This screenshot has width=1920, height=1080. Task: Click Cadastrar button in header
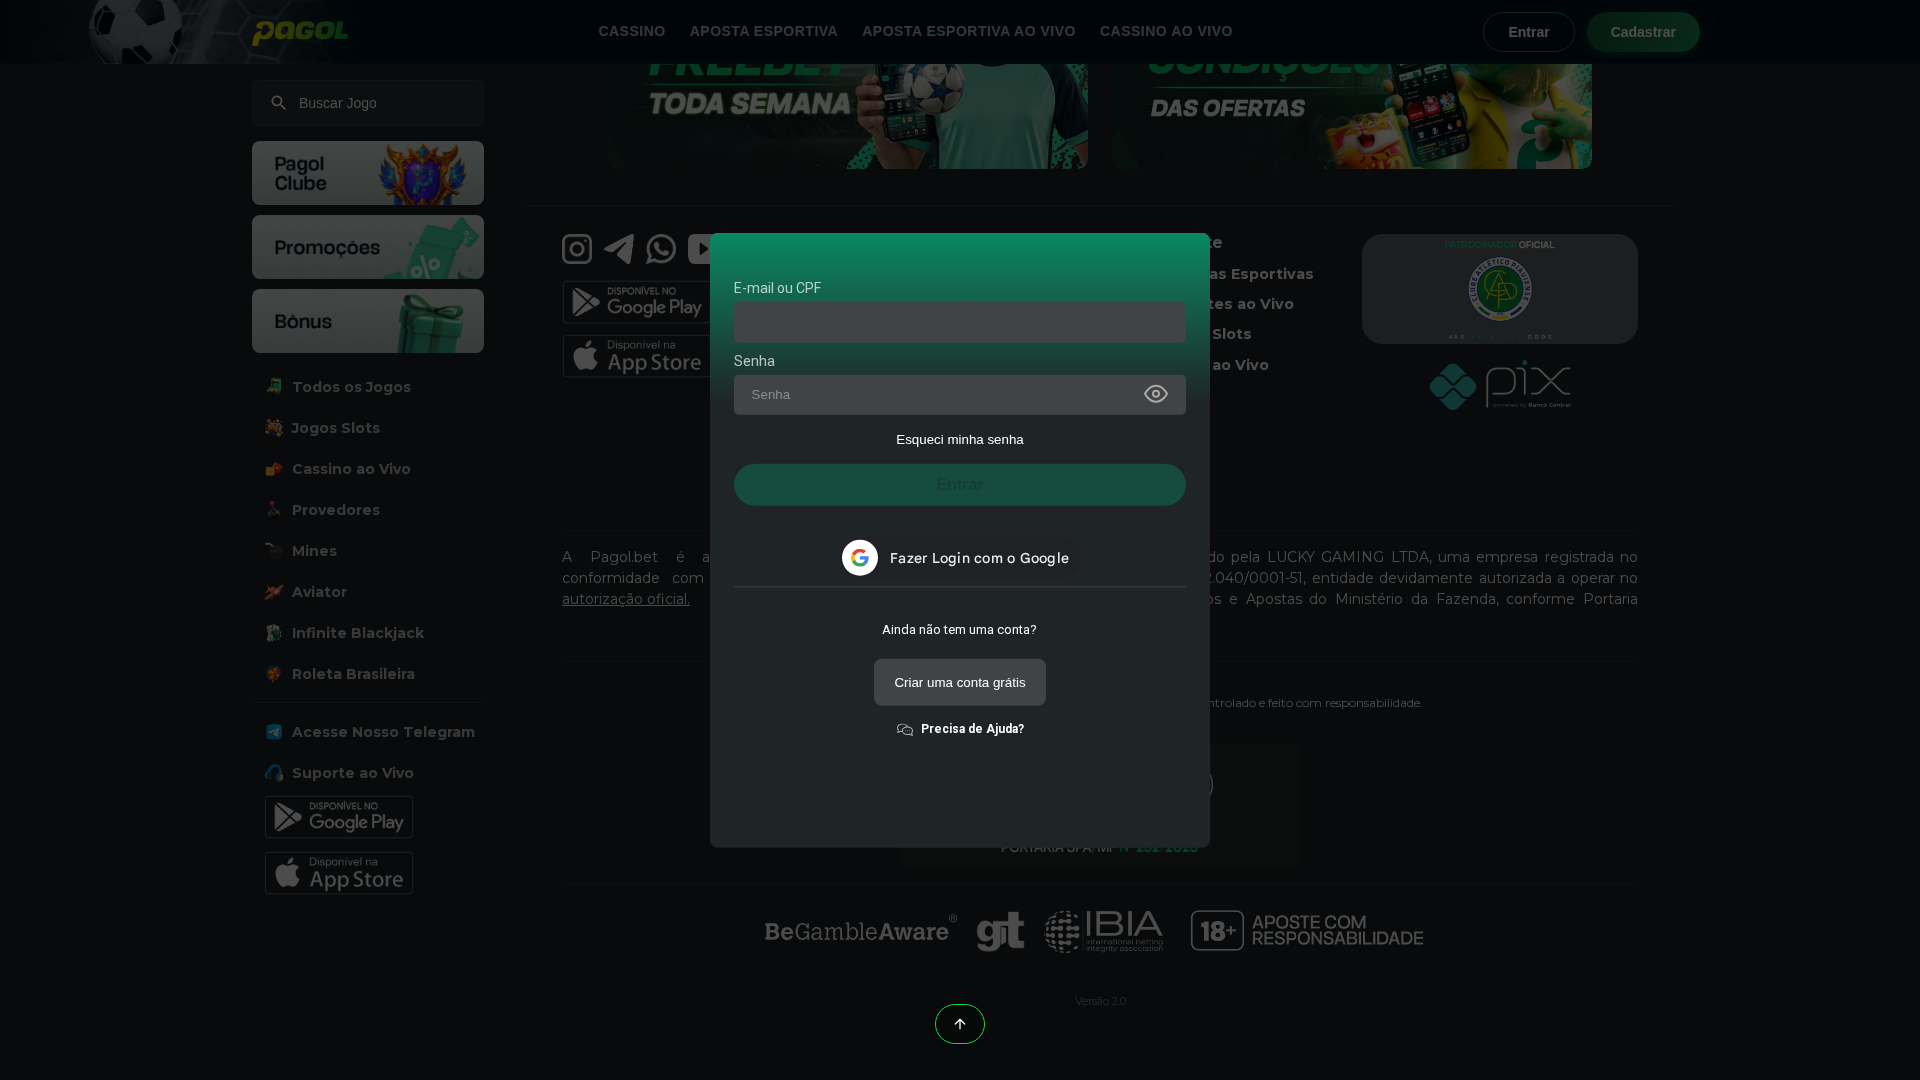[x=1643, y=32]
